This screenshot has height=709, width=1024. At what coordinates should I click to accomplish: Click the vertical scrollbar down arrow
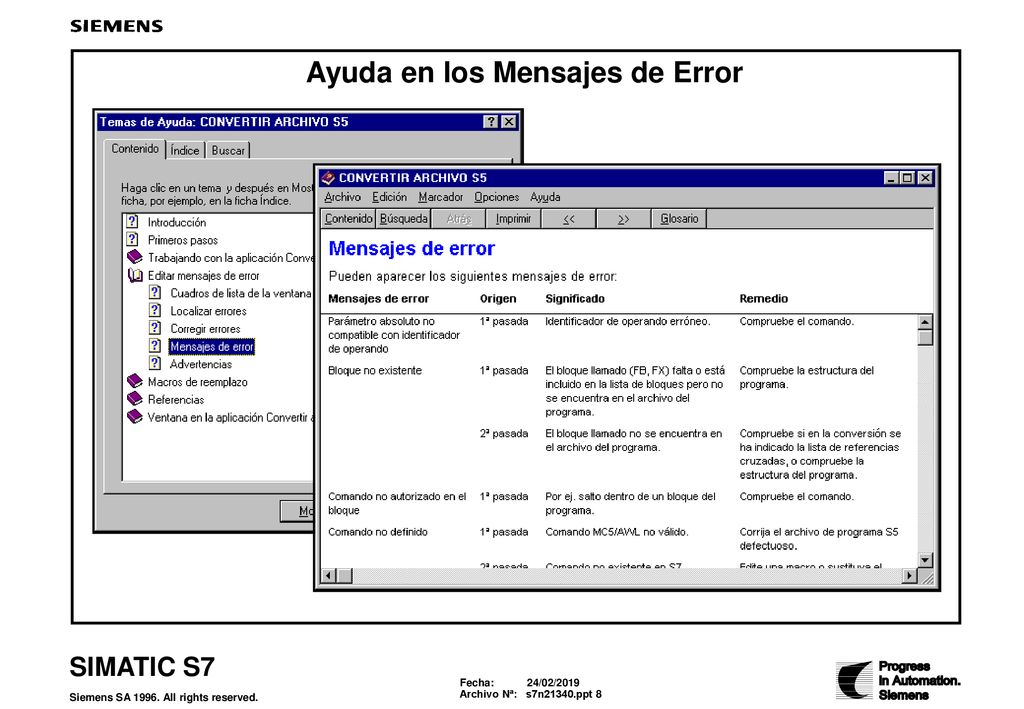pyautogui.click(x=925, y=560)
